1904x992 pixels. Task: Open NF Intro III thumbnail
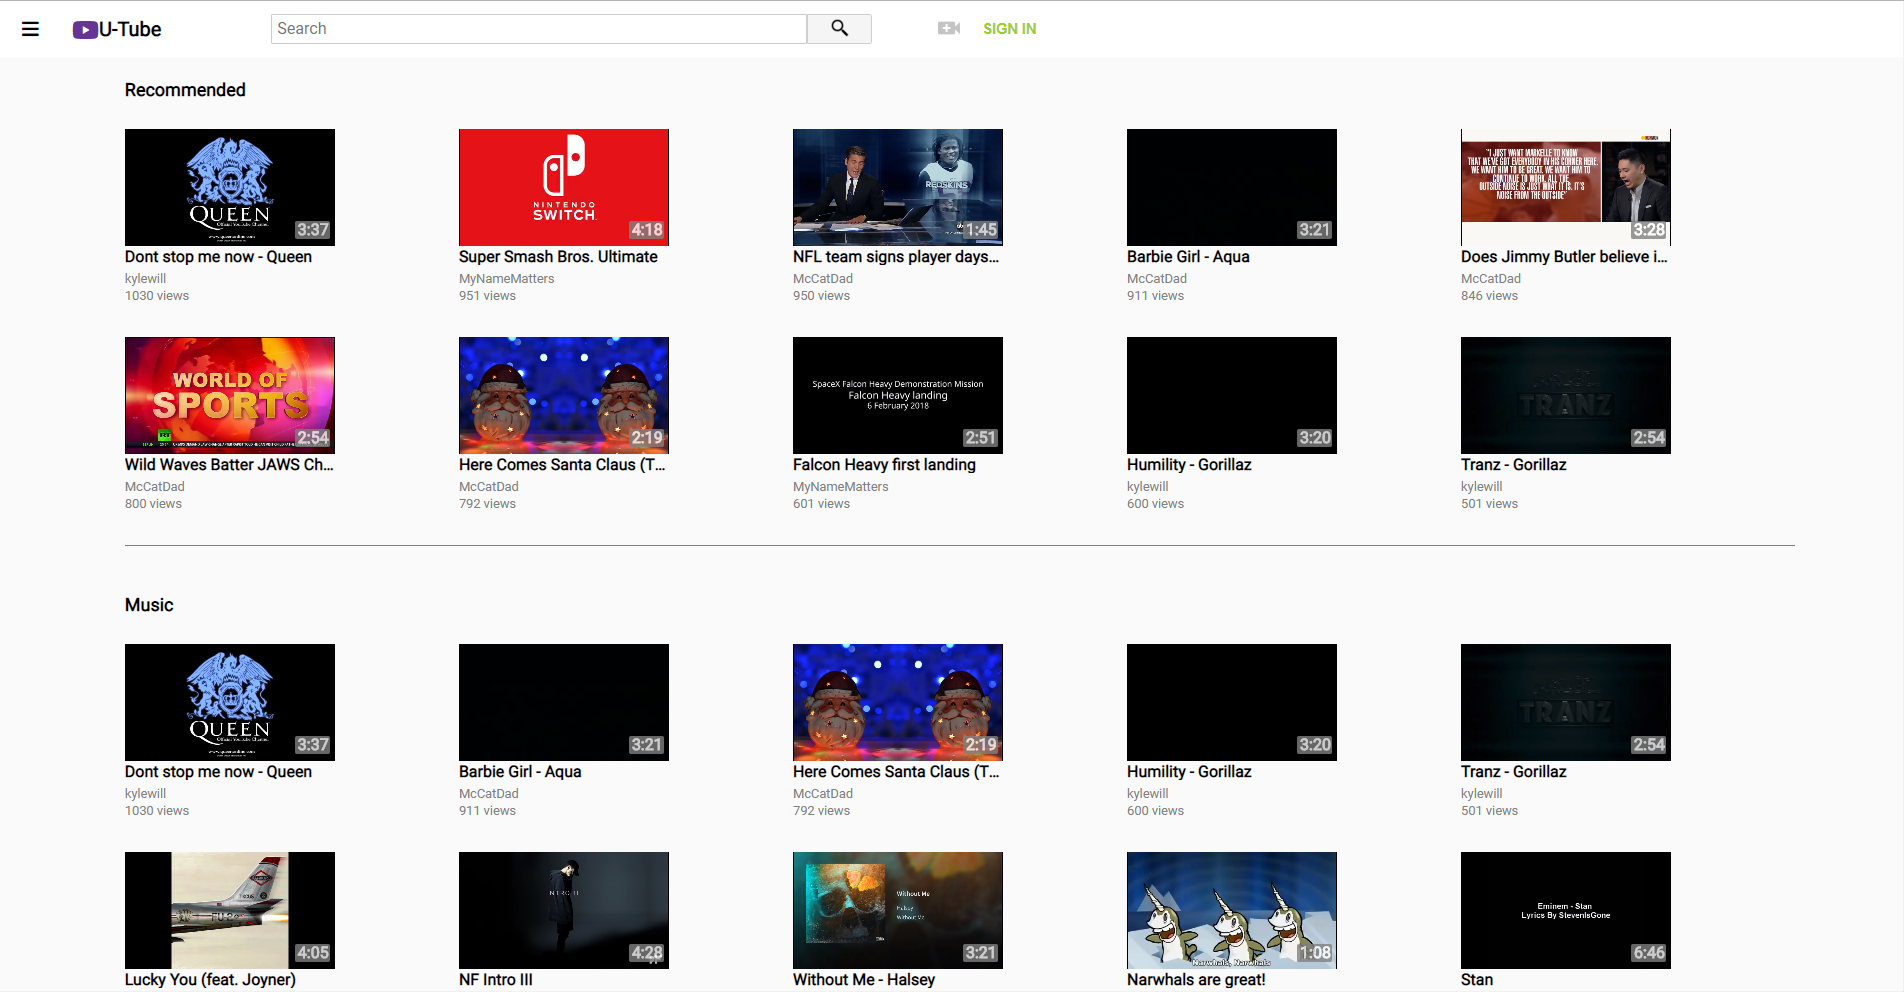pos(564,910)
